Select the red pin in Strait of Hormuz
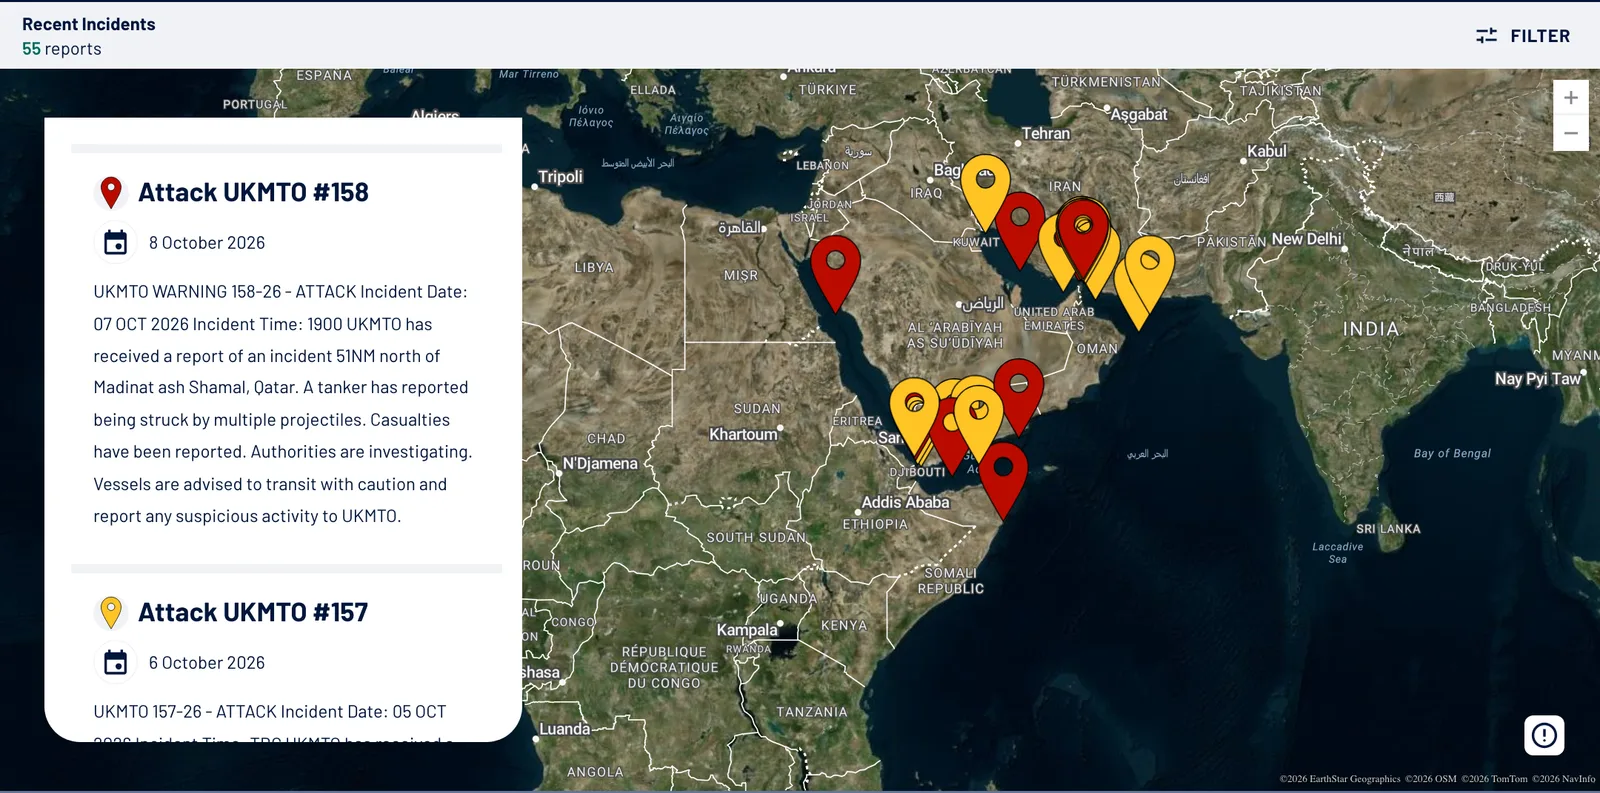The image size is (1600, 793). [x=1083, y=237]
